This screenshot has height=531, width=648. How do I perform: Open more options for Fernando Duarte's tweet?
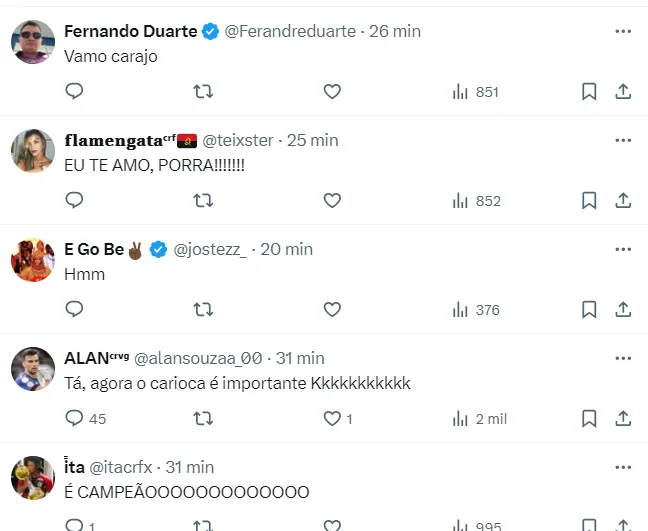point(623,31)
